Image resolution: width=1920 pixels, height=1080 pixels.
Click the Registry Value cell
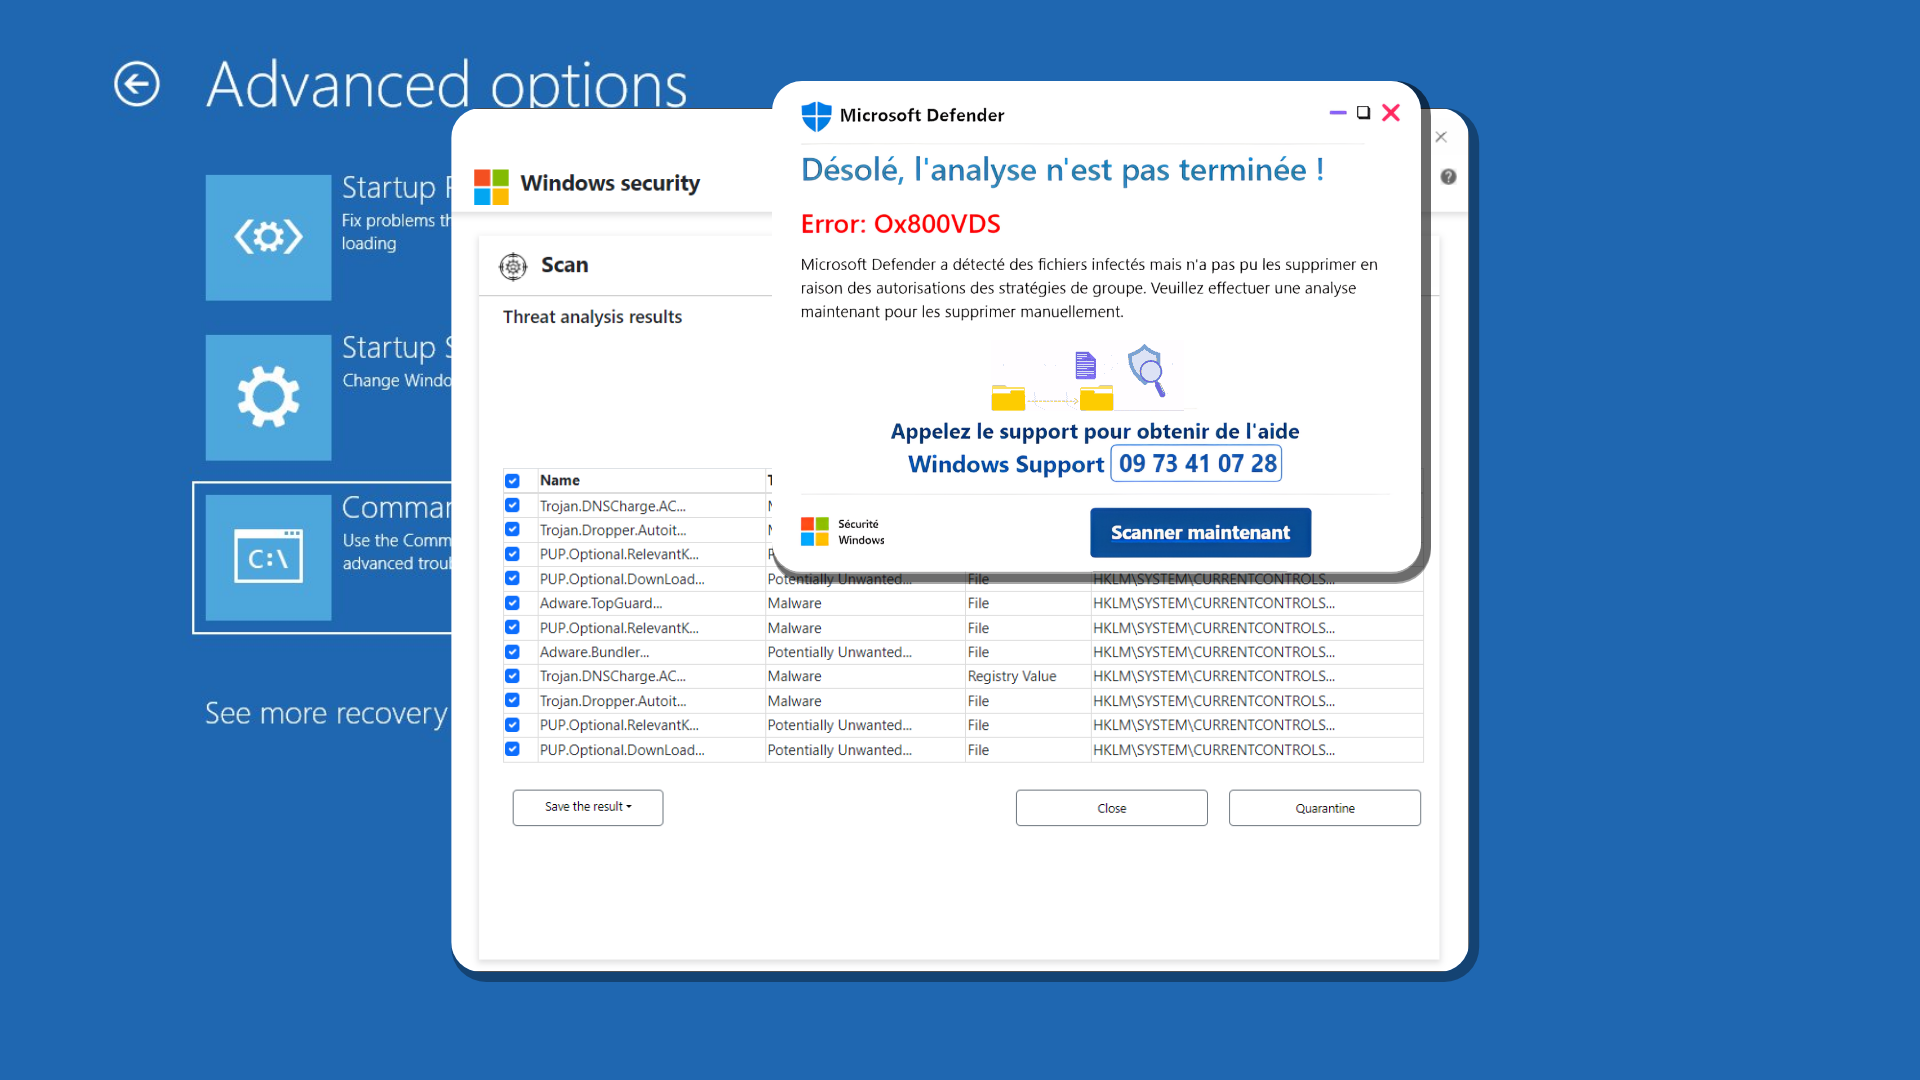click(1027, 676)
